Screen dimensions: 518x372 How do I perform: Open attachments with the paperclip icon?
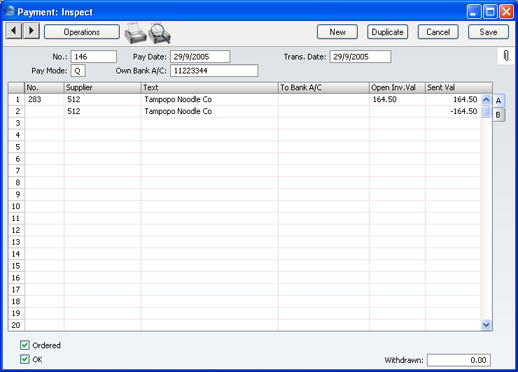(506, 56)
